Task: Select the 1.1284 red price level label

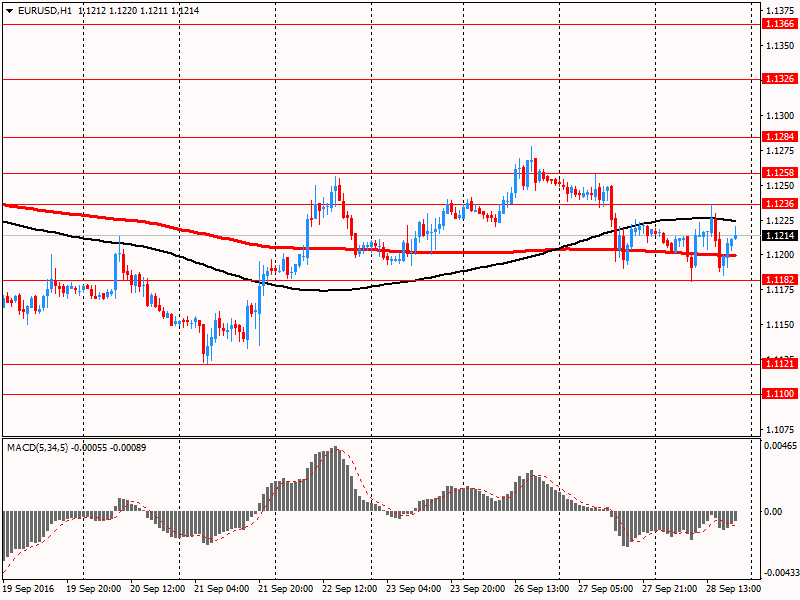Action: coord(779,137)
